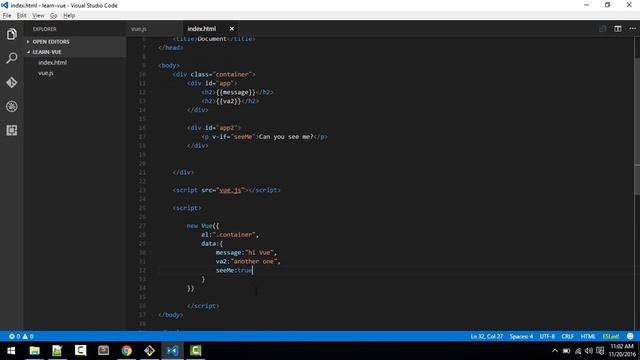Expand the OPEN EDITORS section
This screenshot has height=360, width=640.
tap(75, 42)
